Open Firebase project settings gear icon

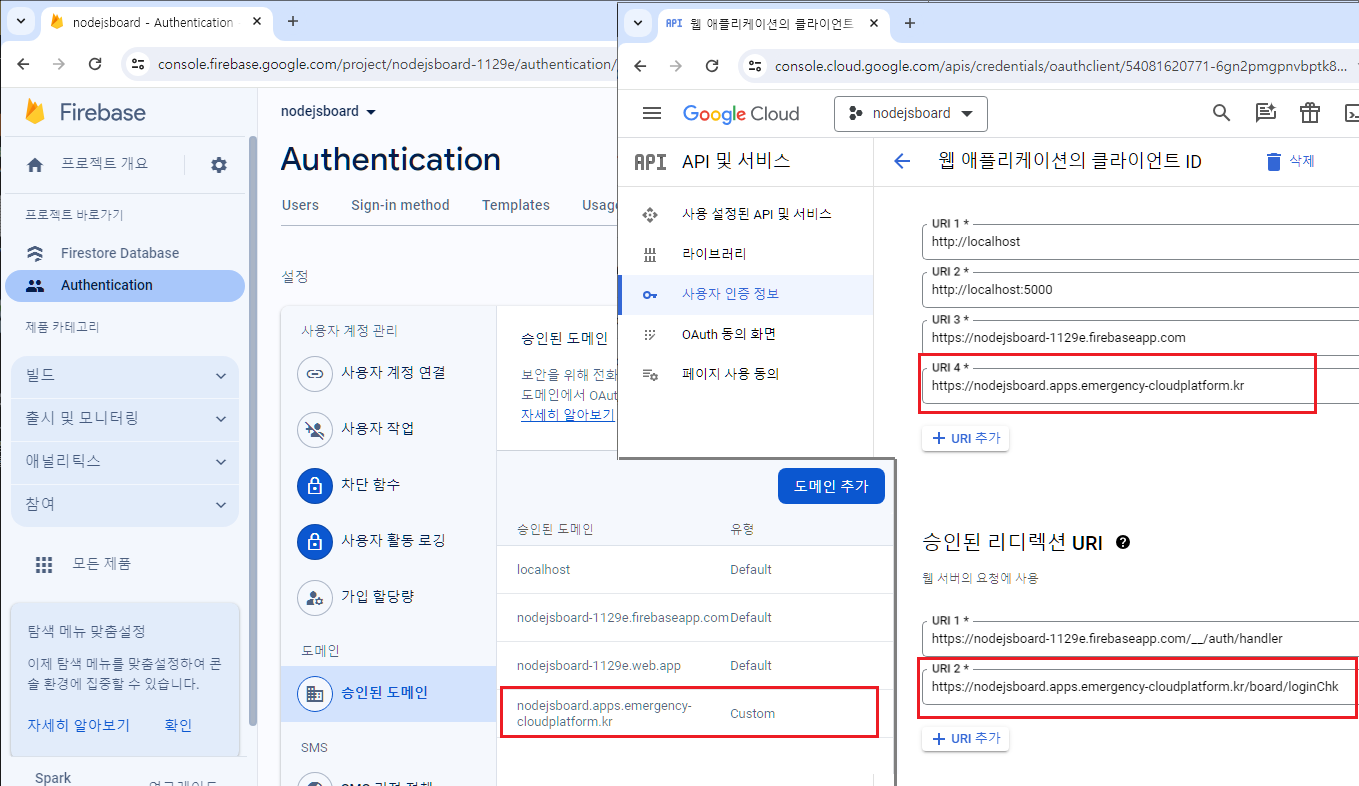click(x=219, y=165)
